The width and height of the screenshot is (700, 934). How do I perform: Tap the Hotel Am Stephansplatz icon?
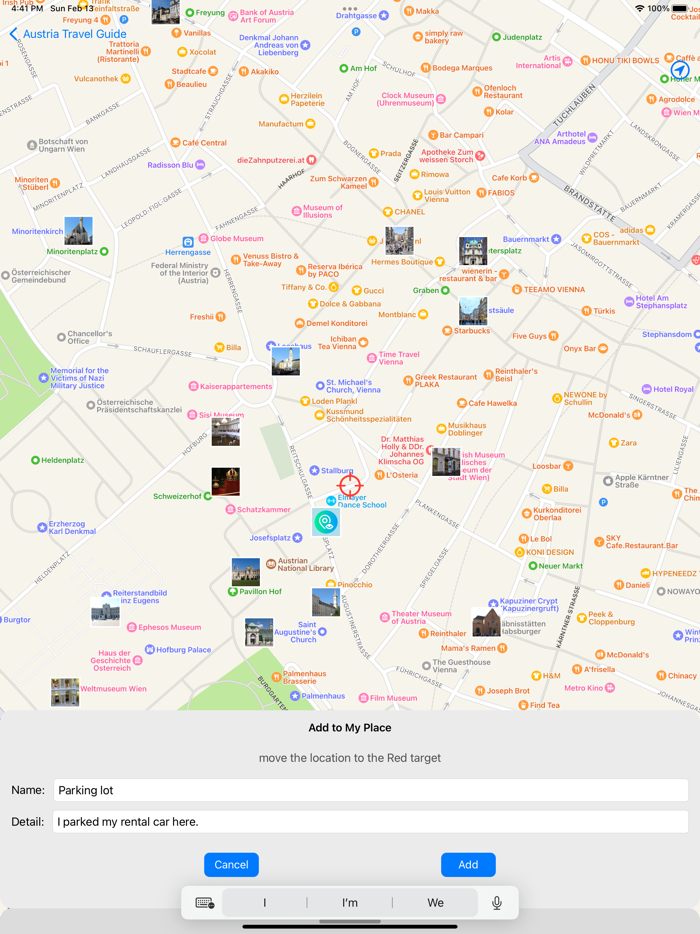coord(629,301)
